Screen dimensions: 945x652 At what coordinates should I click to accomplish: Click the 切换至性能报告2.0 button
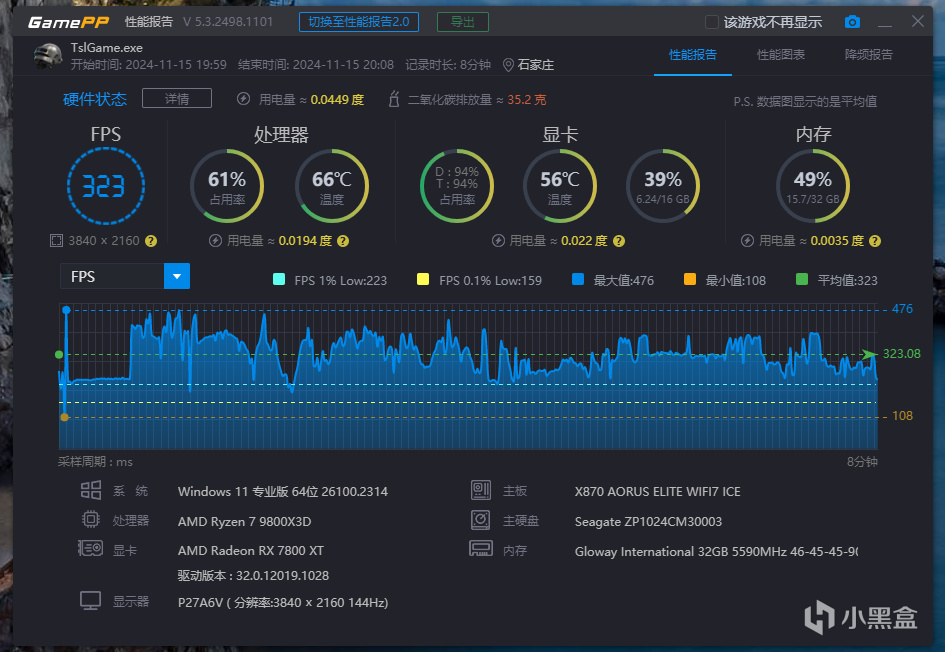(359, 22)
